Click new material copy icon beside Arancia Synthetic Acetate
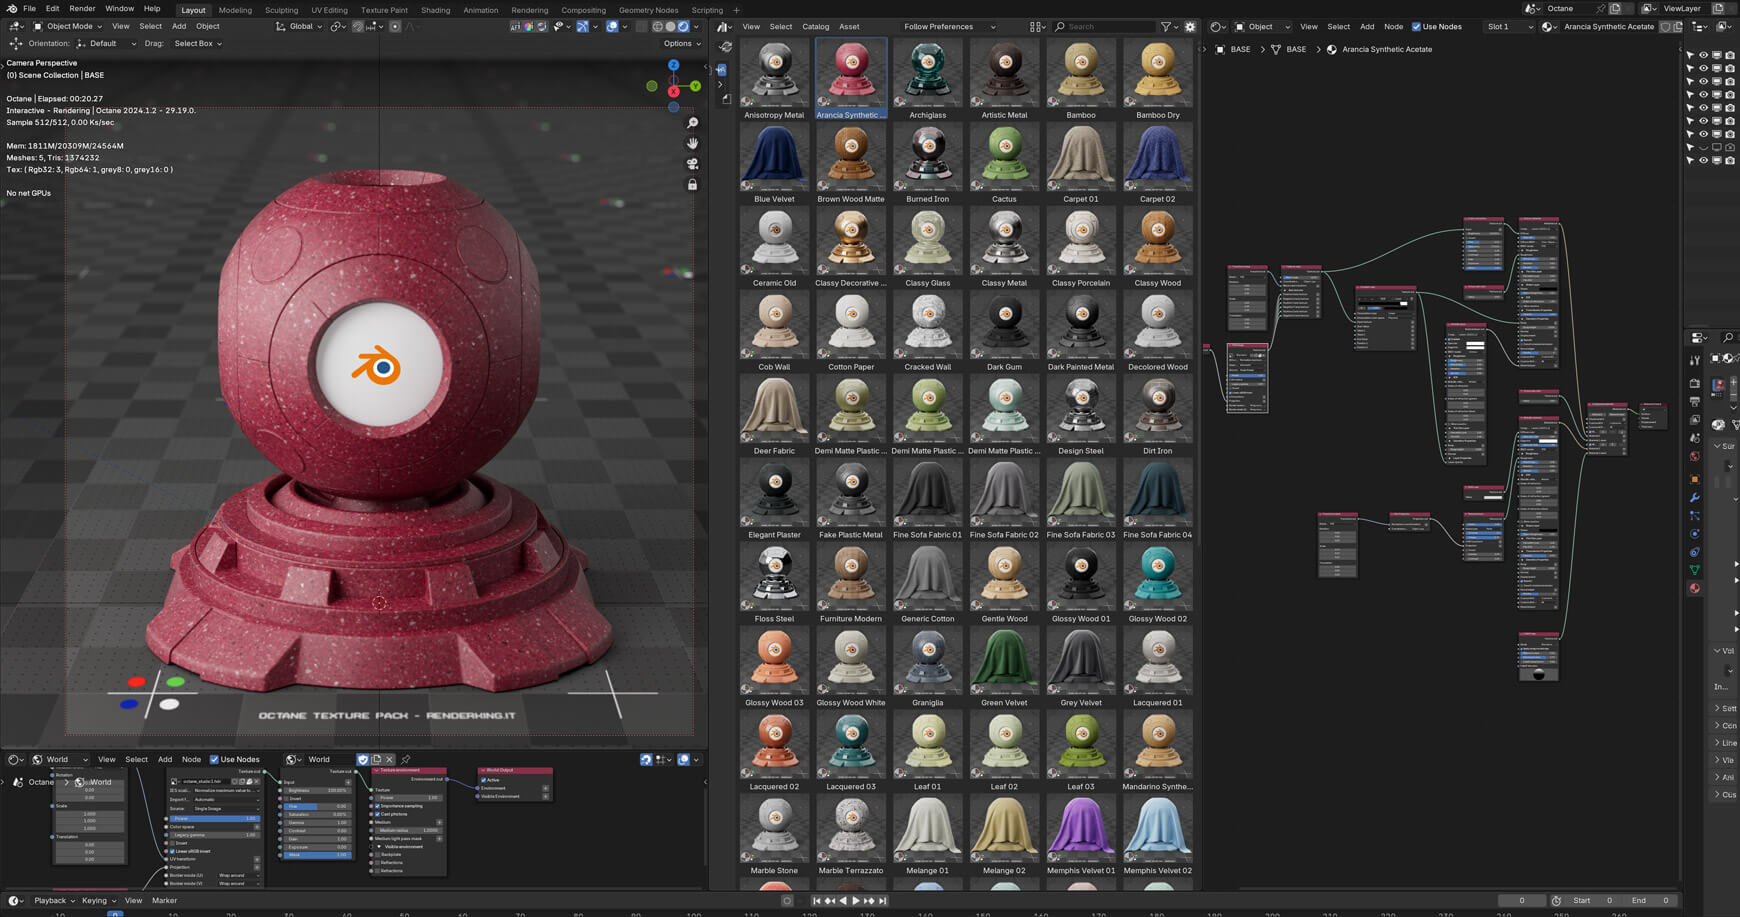 (1678, 27)
